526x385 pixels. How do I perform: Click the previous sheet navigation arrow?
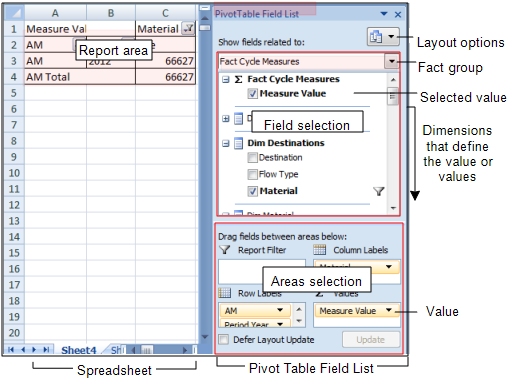23,349
